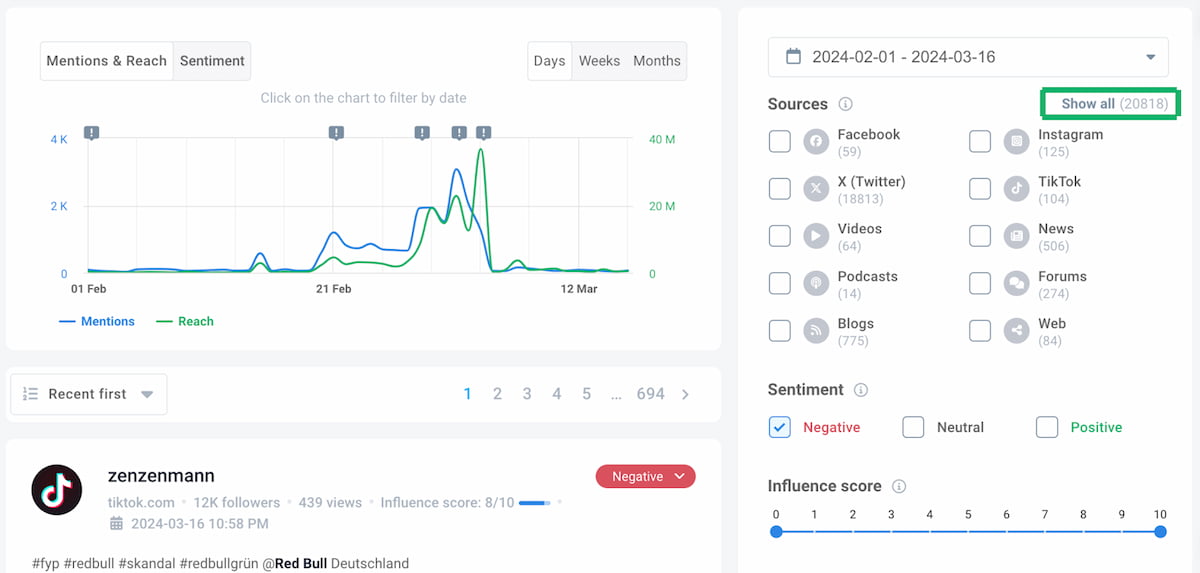Toggle the Web source checkbox
Image resolution: width=1200 pixels, height=573 pixels.
pyautogui.click(x=980, y=331)
